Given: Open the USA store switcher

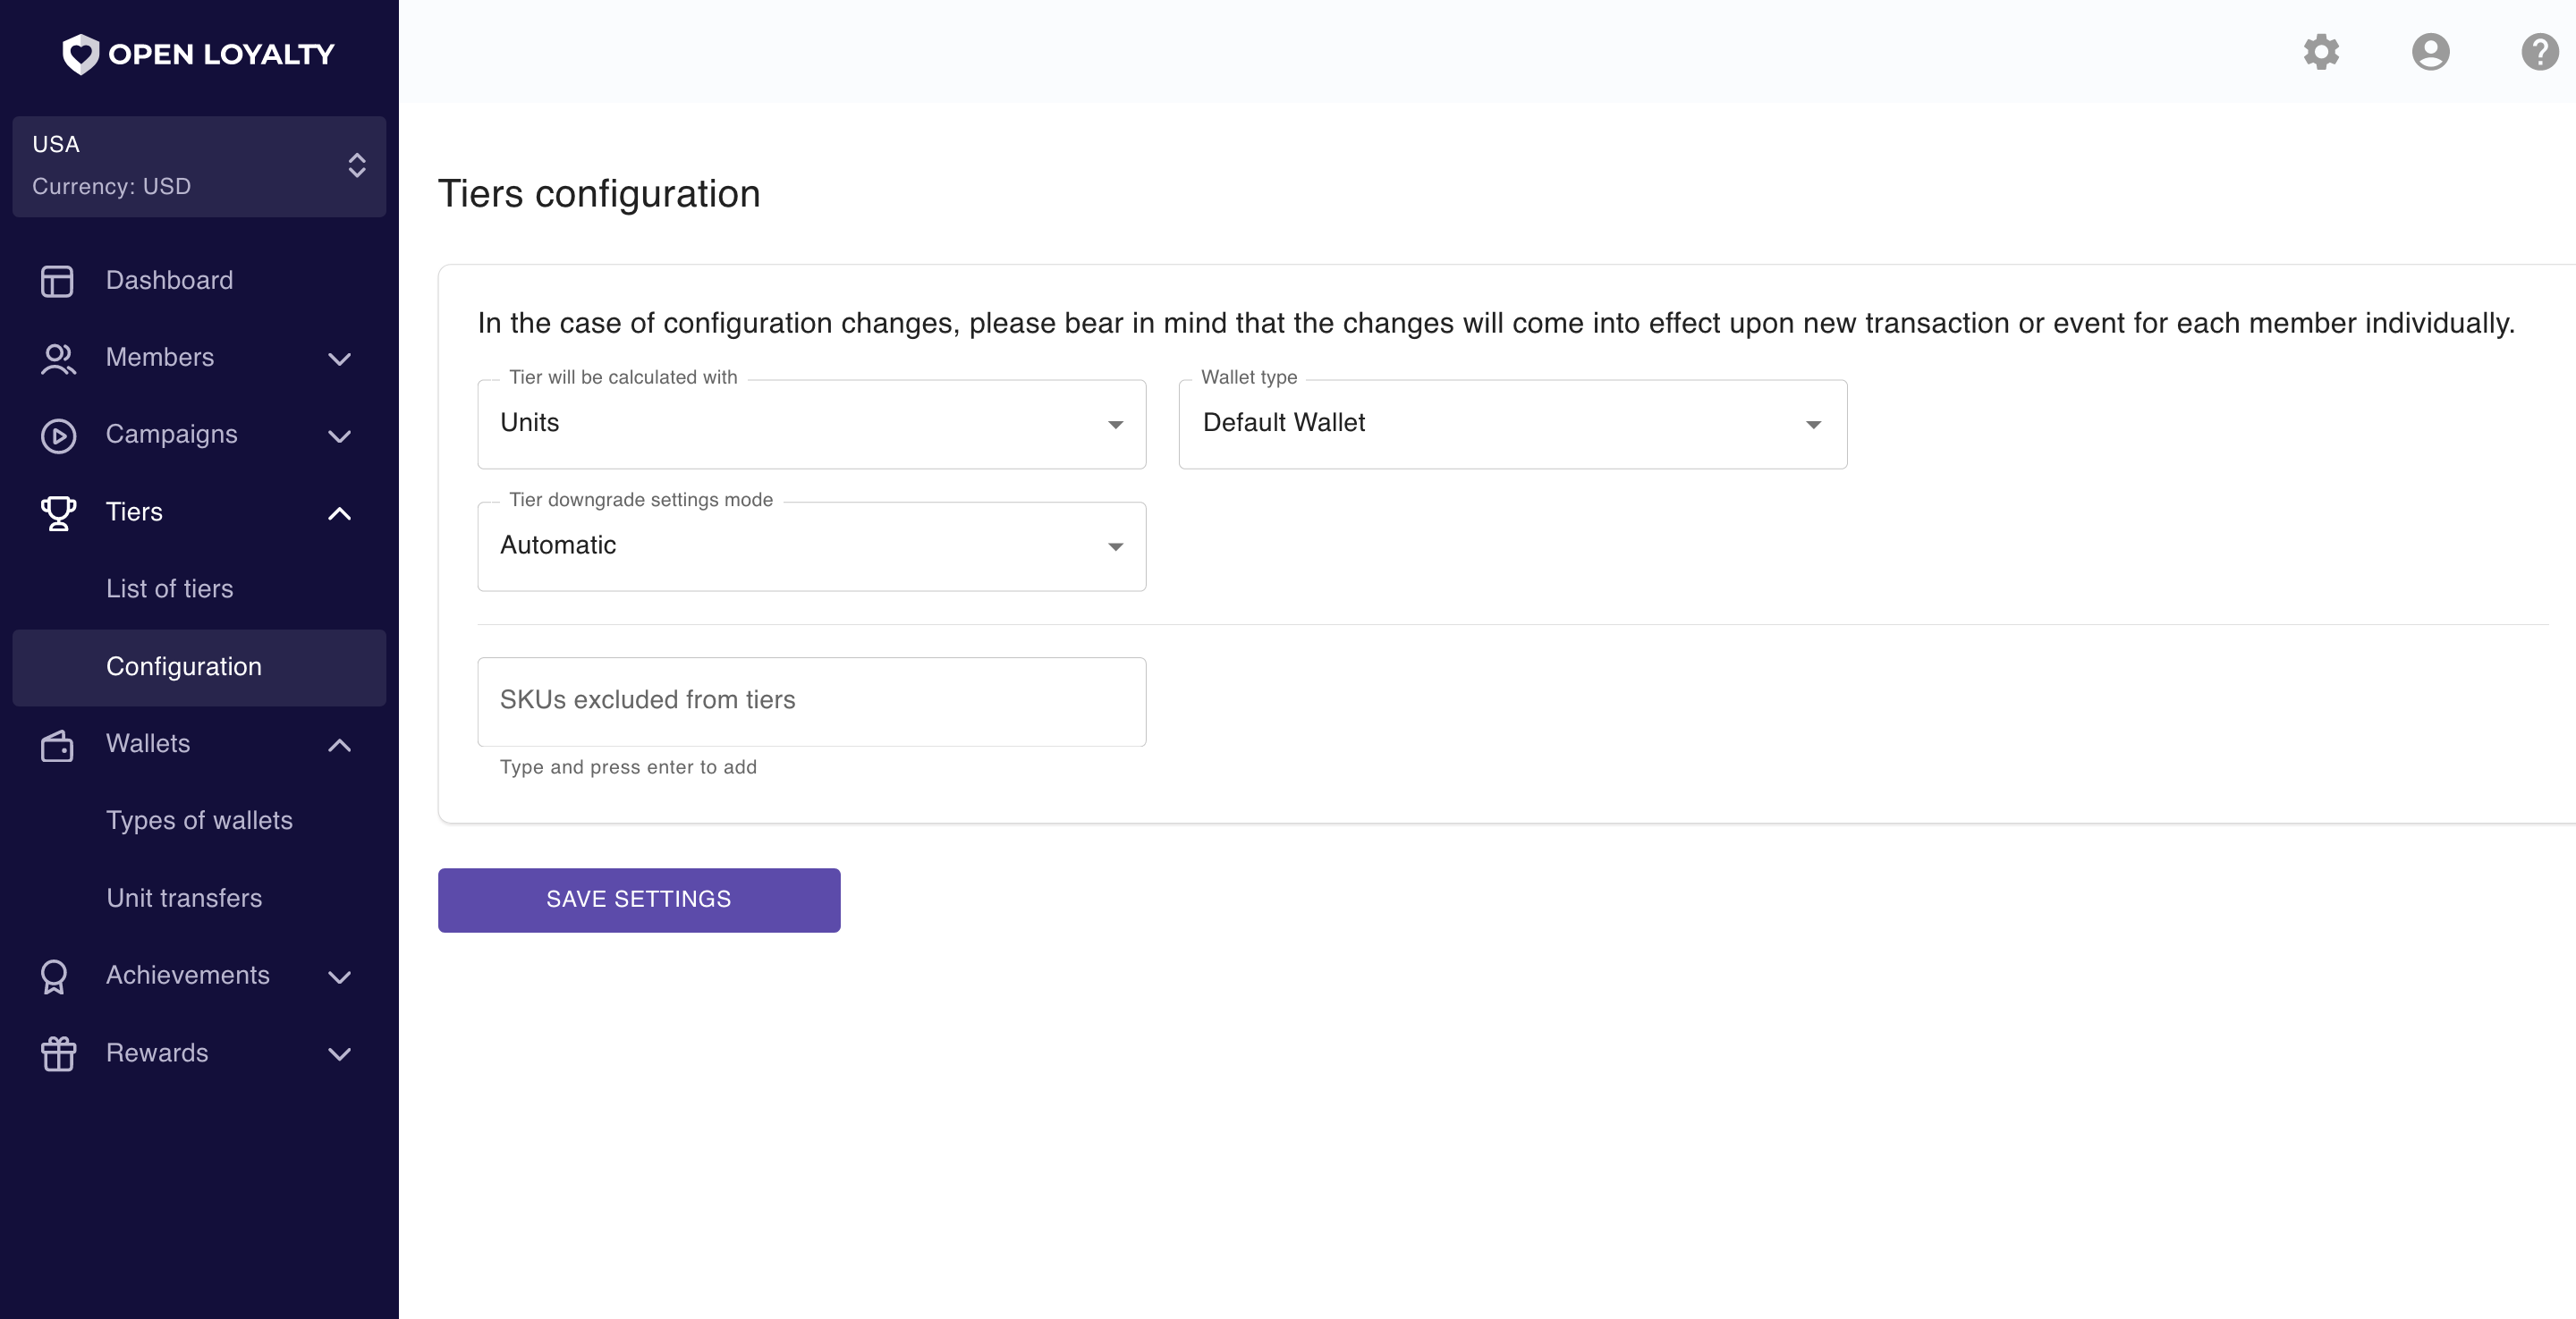Looking at the screenshot, I should coord(199,166).
